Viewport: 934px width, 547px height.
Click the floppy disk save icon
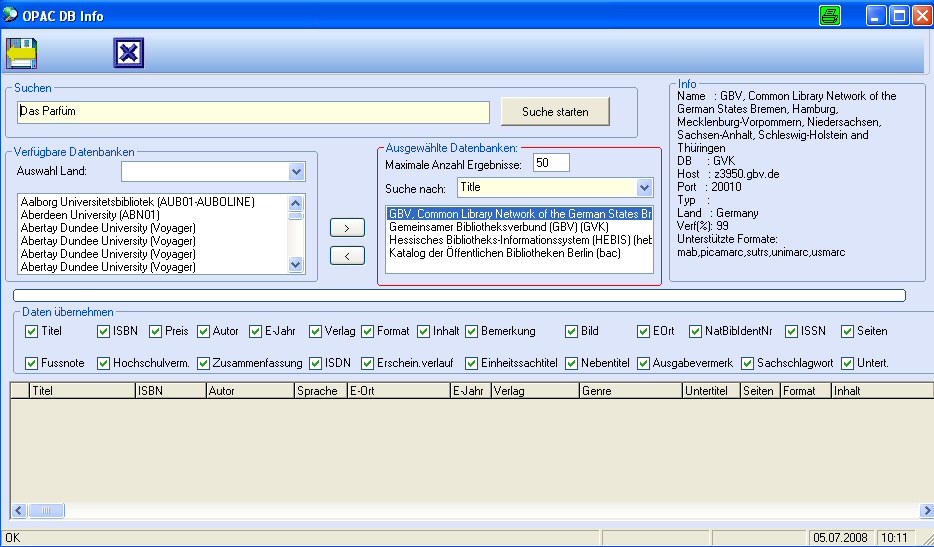[x=21, y=53]
